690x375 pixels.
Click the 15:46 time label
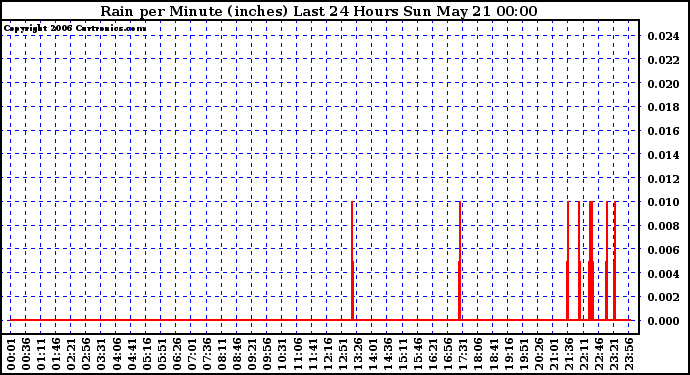pos(418,354)
